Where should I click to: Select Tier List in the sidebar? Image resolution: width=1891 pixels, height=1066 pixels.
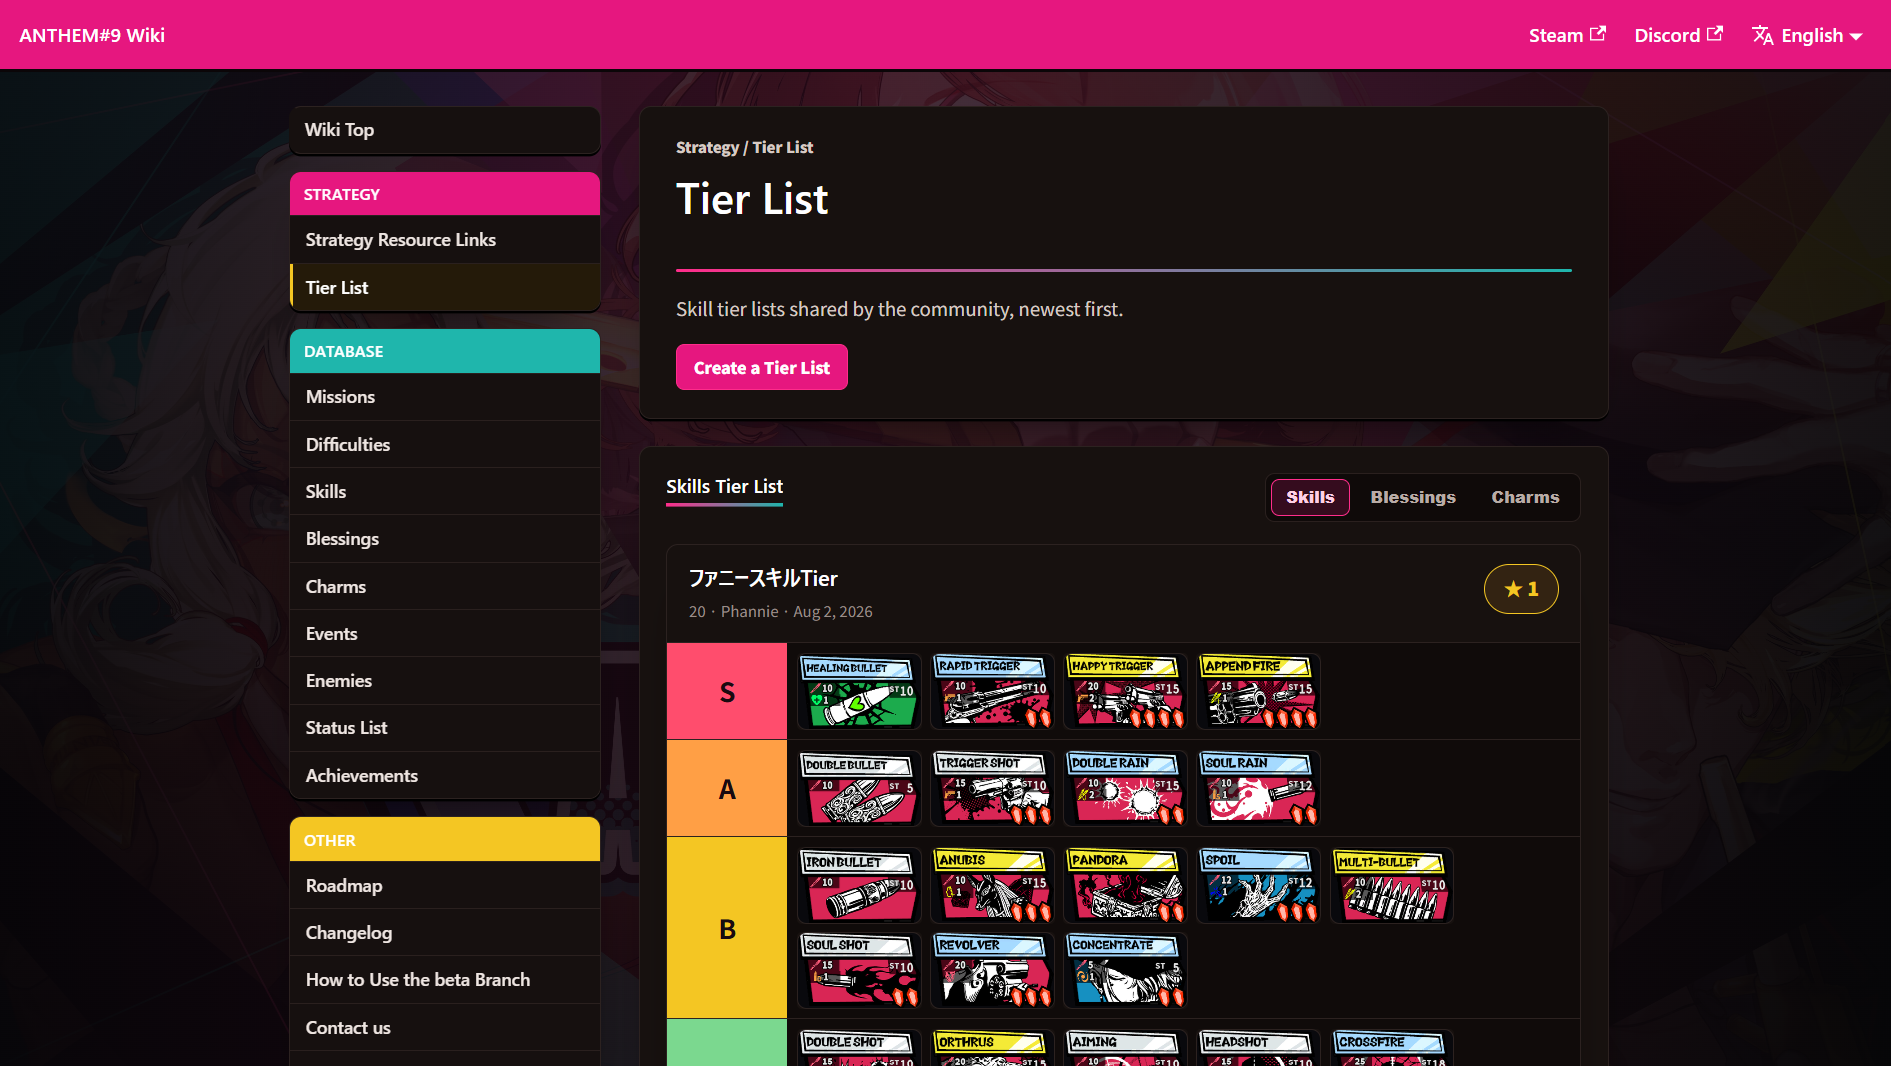[445, 288]
